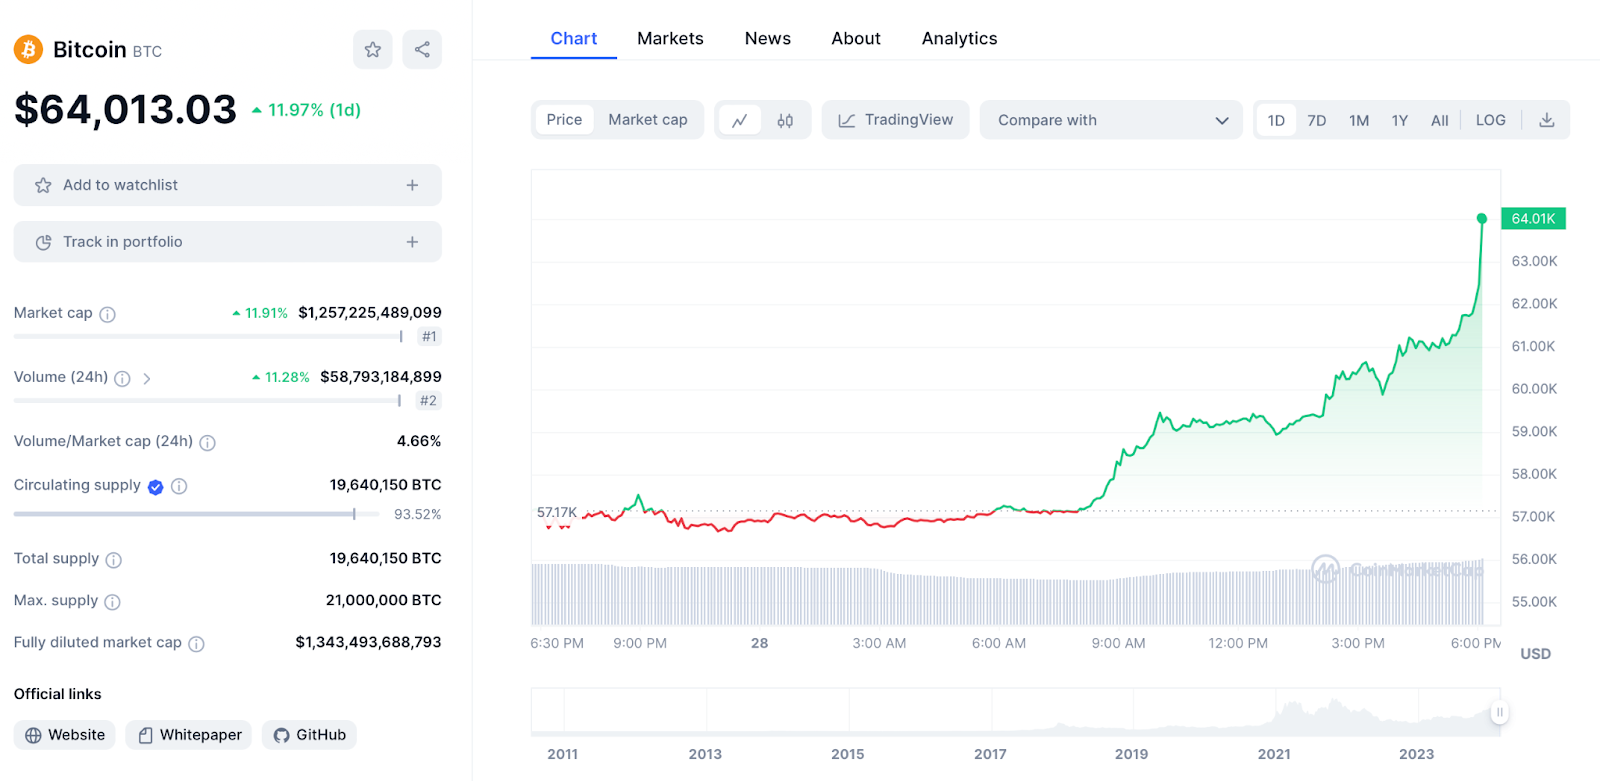Click the 21,000,000 BTC max supply value
The image size is (1600, 781).
click(x=383, y=600)
